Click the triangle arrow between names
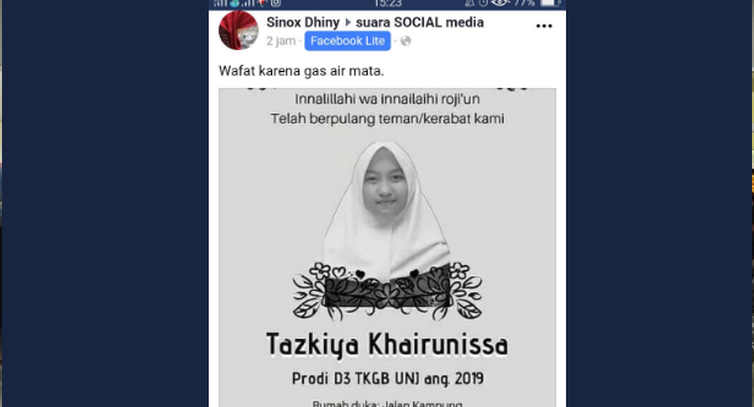The height and width of the screenshot is (407, 754). [x=348, y=22]
